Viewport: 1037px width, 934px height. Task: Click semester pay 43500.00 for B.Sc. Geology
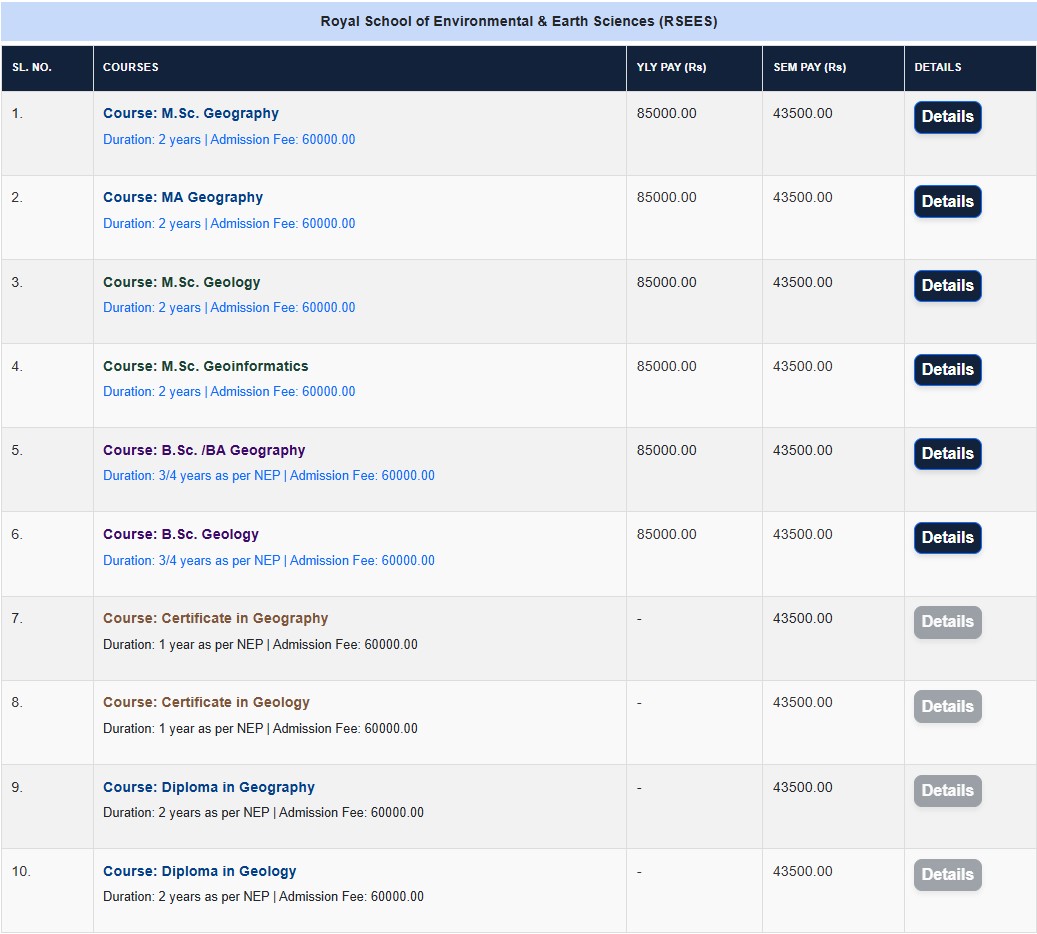coord(802,534)
